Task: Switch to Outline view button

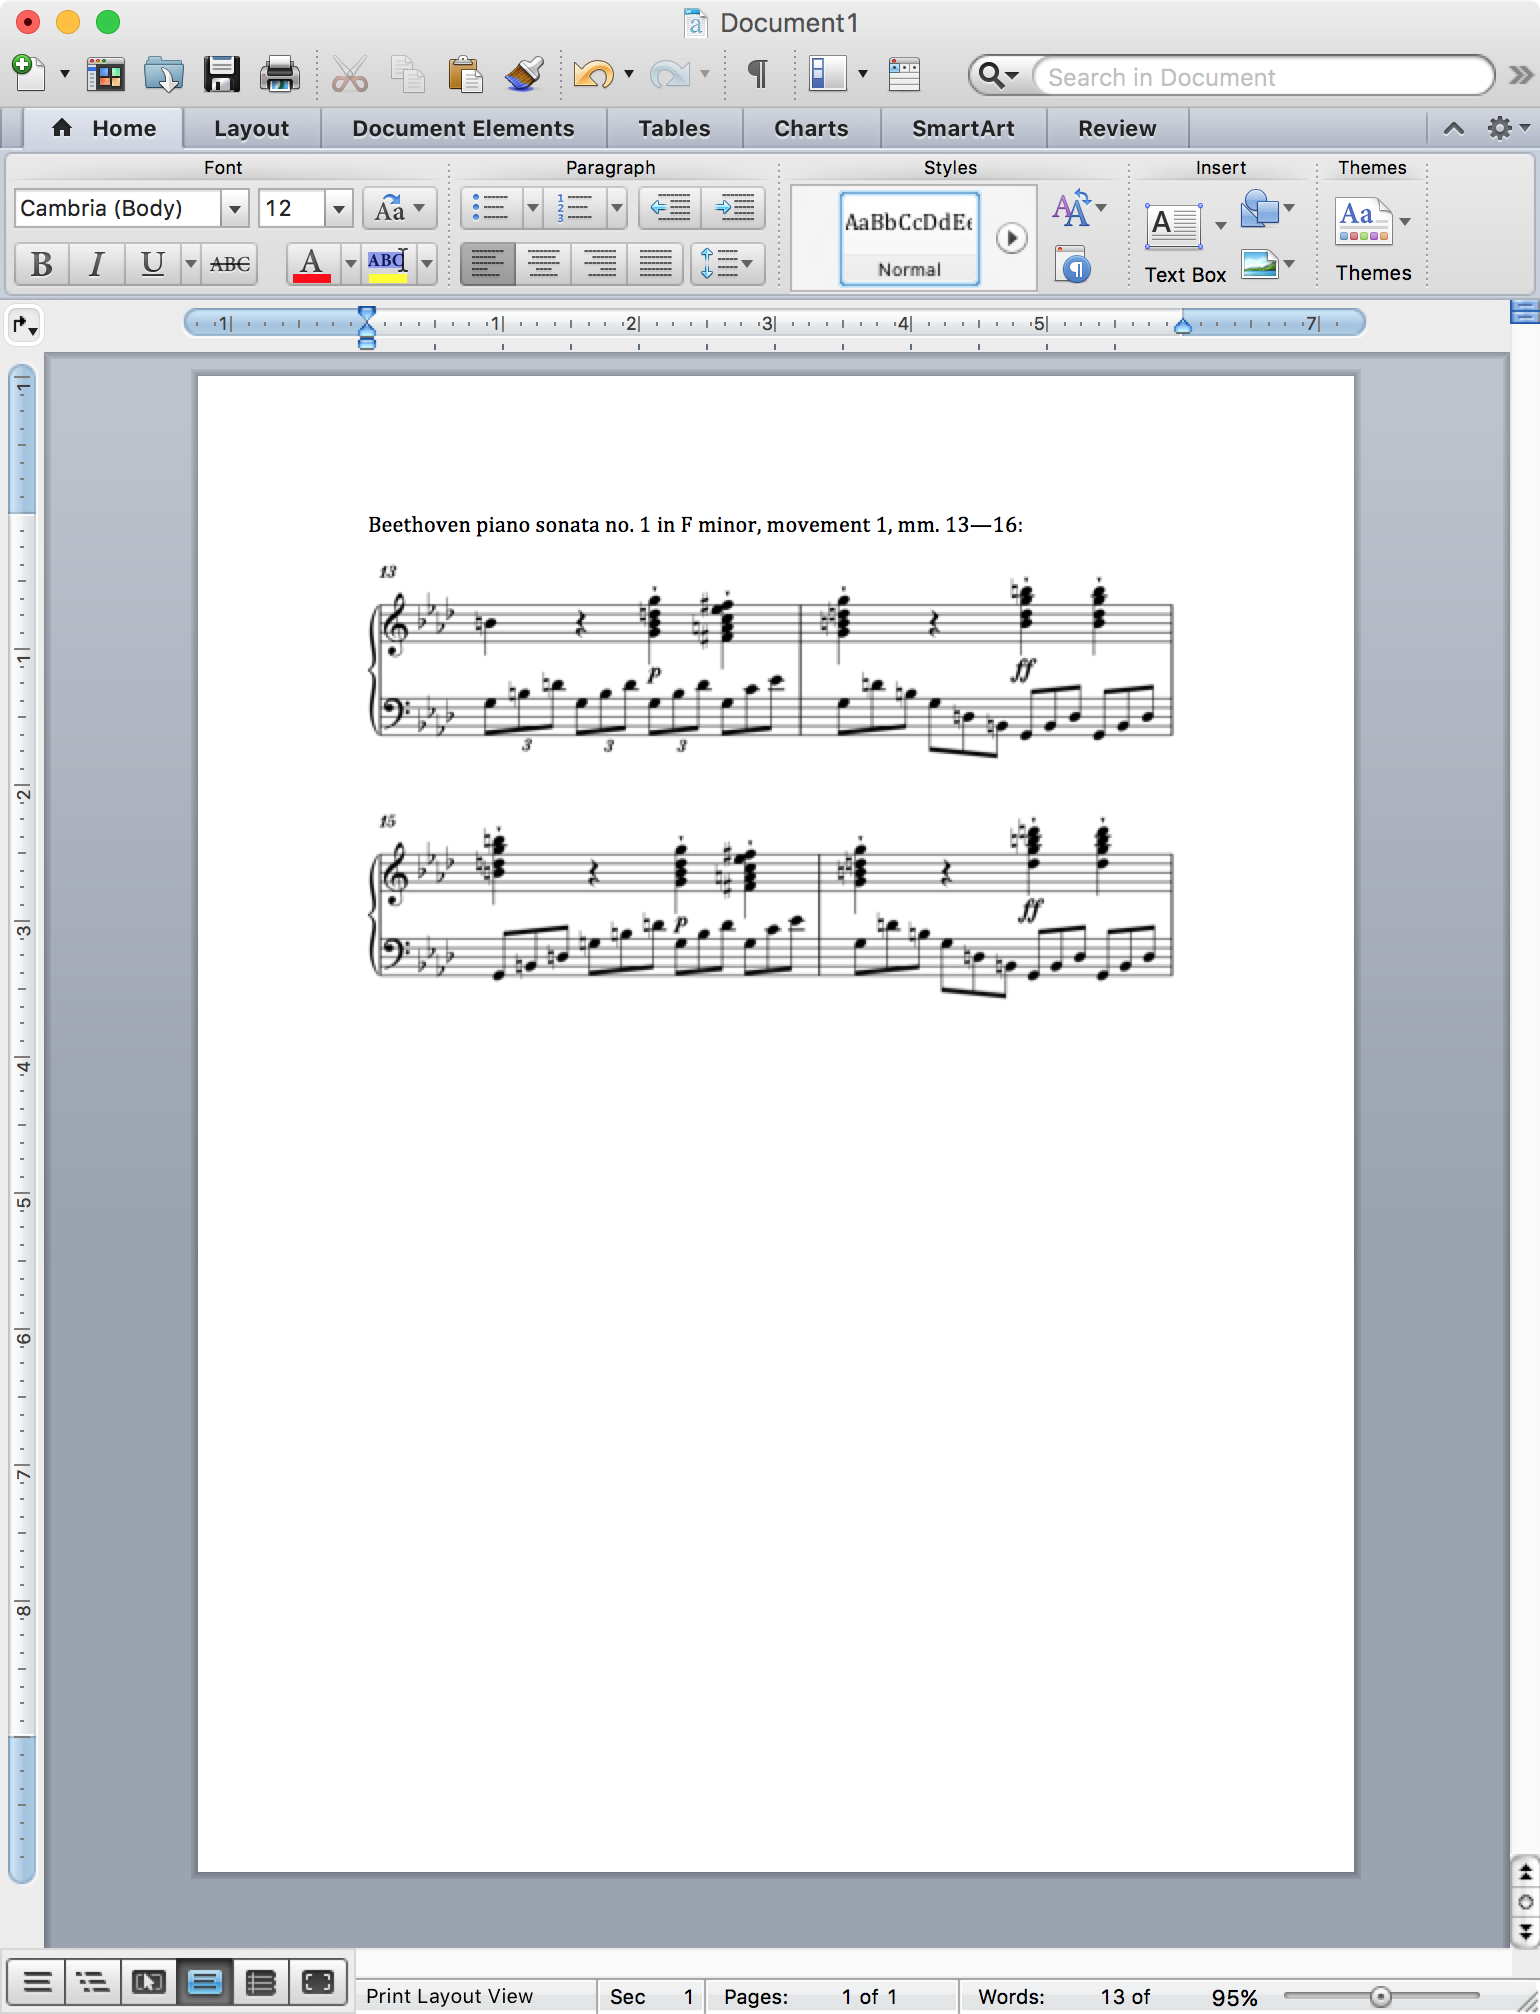Action: tap(93, 1981)
